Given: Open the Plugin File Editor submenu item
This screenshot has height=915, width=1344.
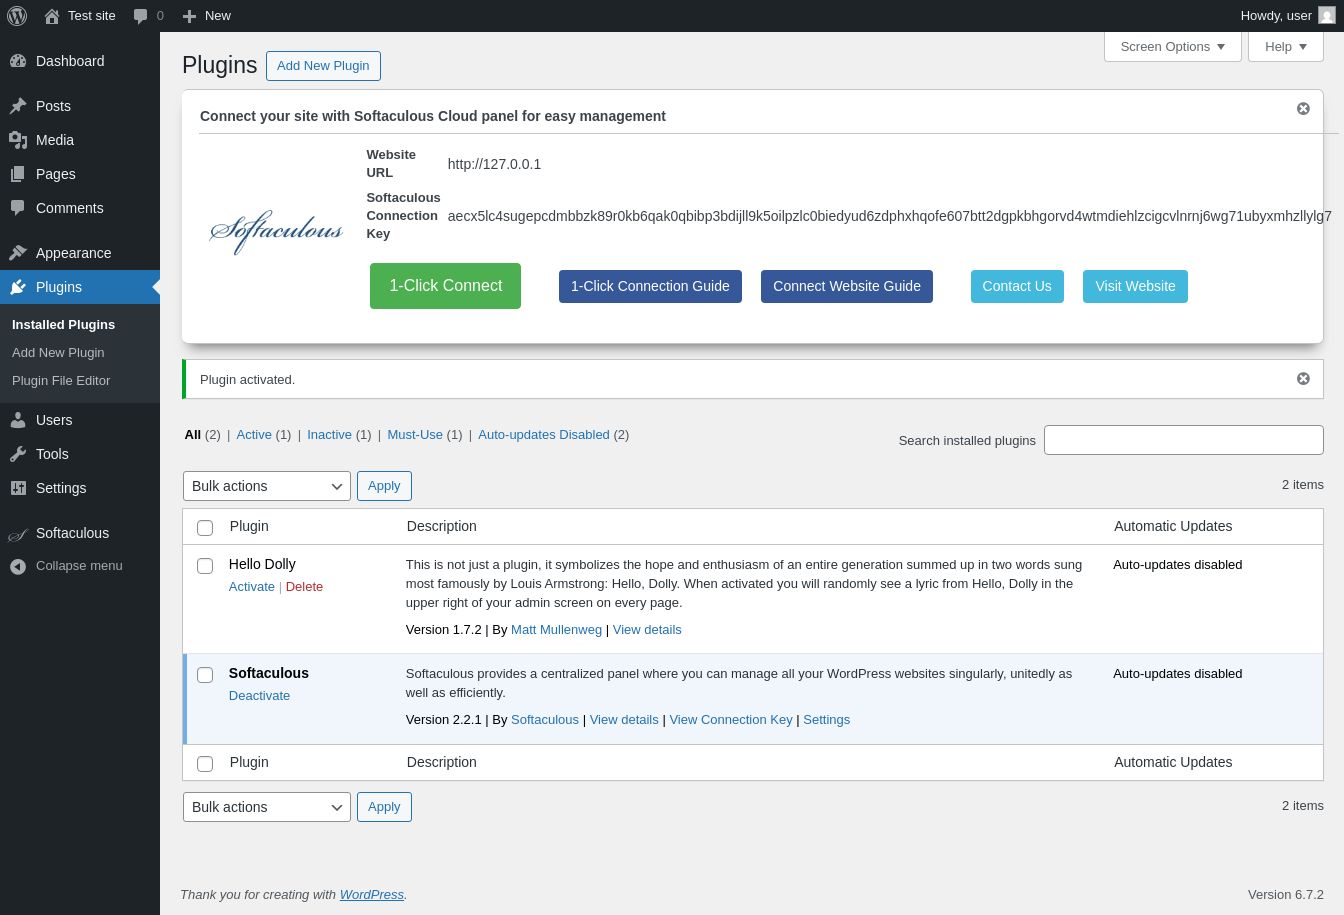Looking at the screenshot, I should (61, 381).
